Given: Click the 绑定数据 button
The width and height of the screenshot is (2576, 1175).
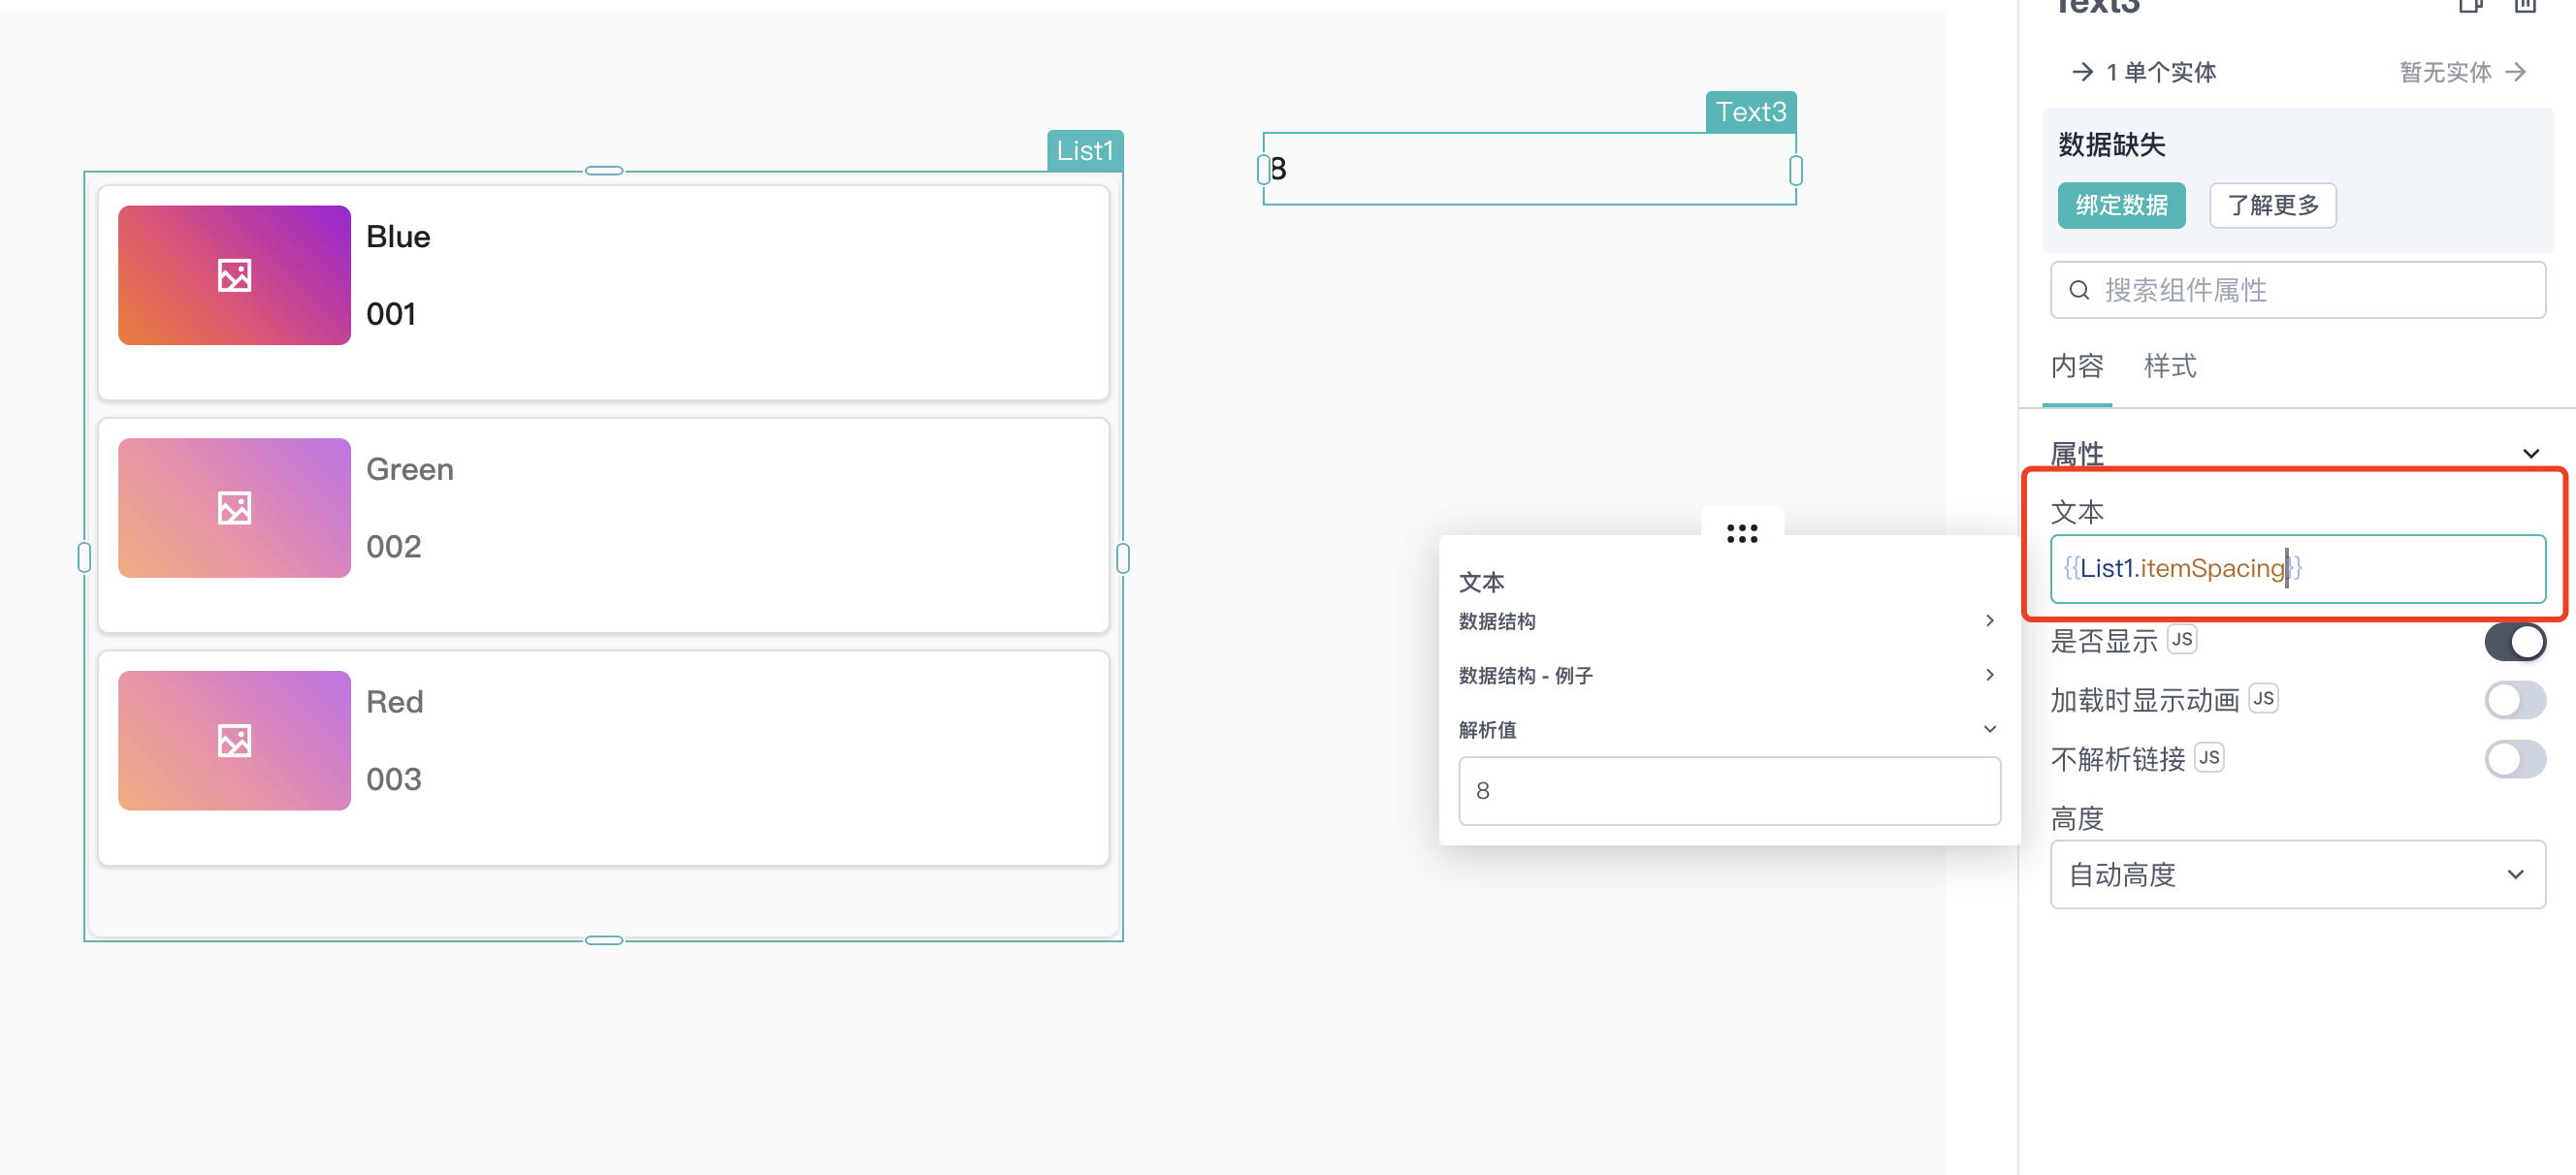Looking at the screenshot, I should coord(2121,206).
